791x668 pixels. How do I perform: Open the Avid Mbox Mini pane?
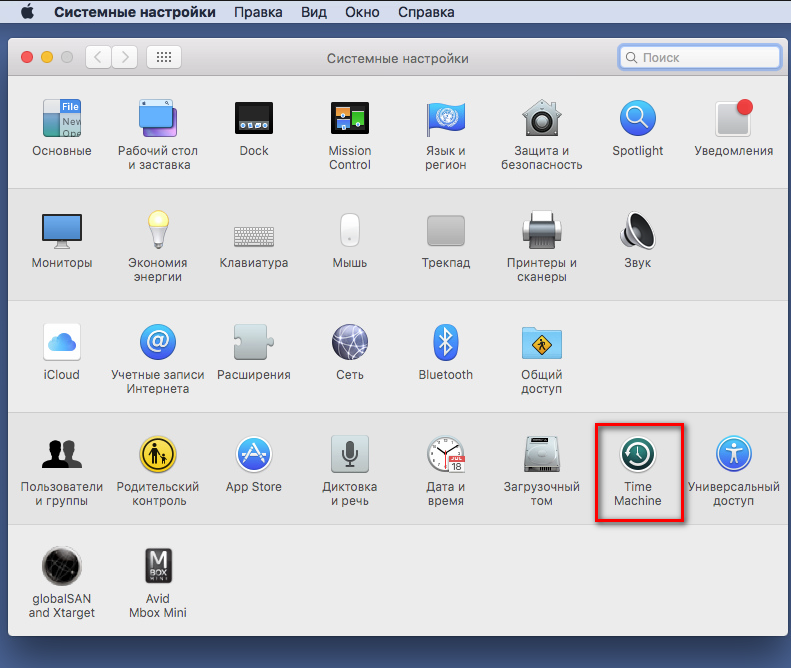pyautogui.click(x=158, y=567)
